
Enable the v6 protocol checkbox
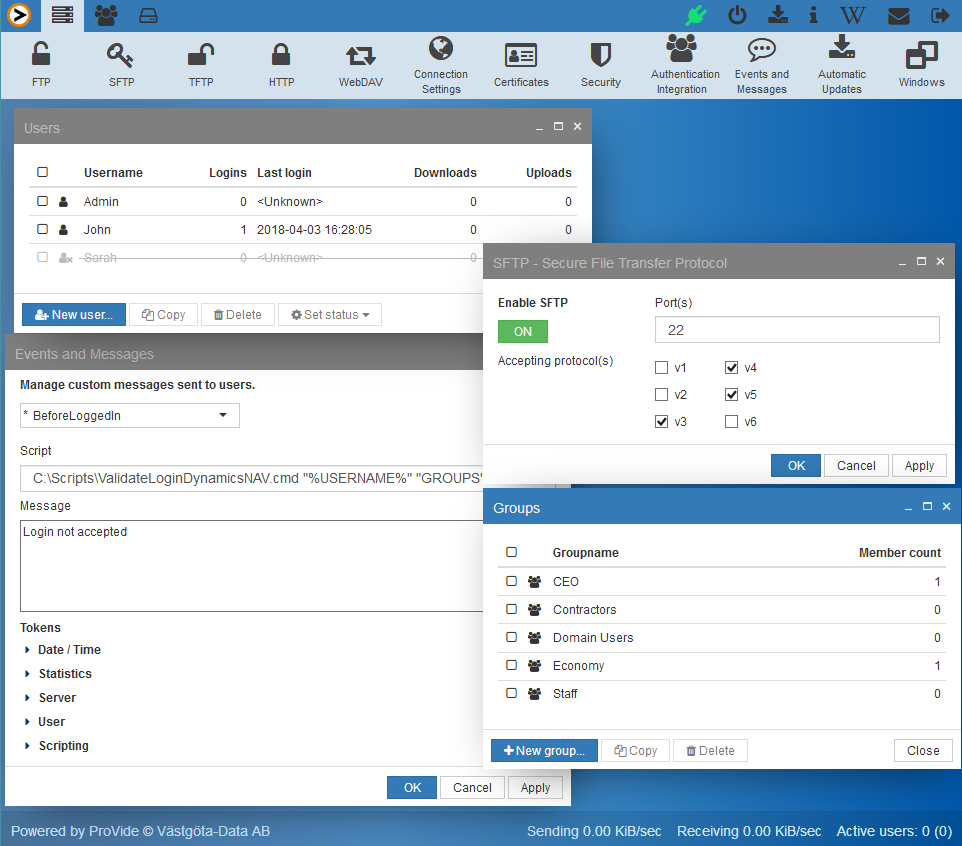click(731, 421)
